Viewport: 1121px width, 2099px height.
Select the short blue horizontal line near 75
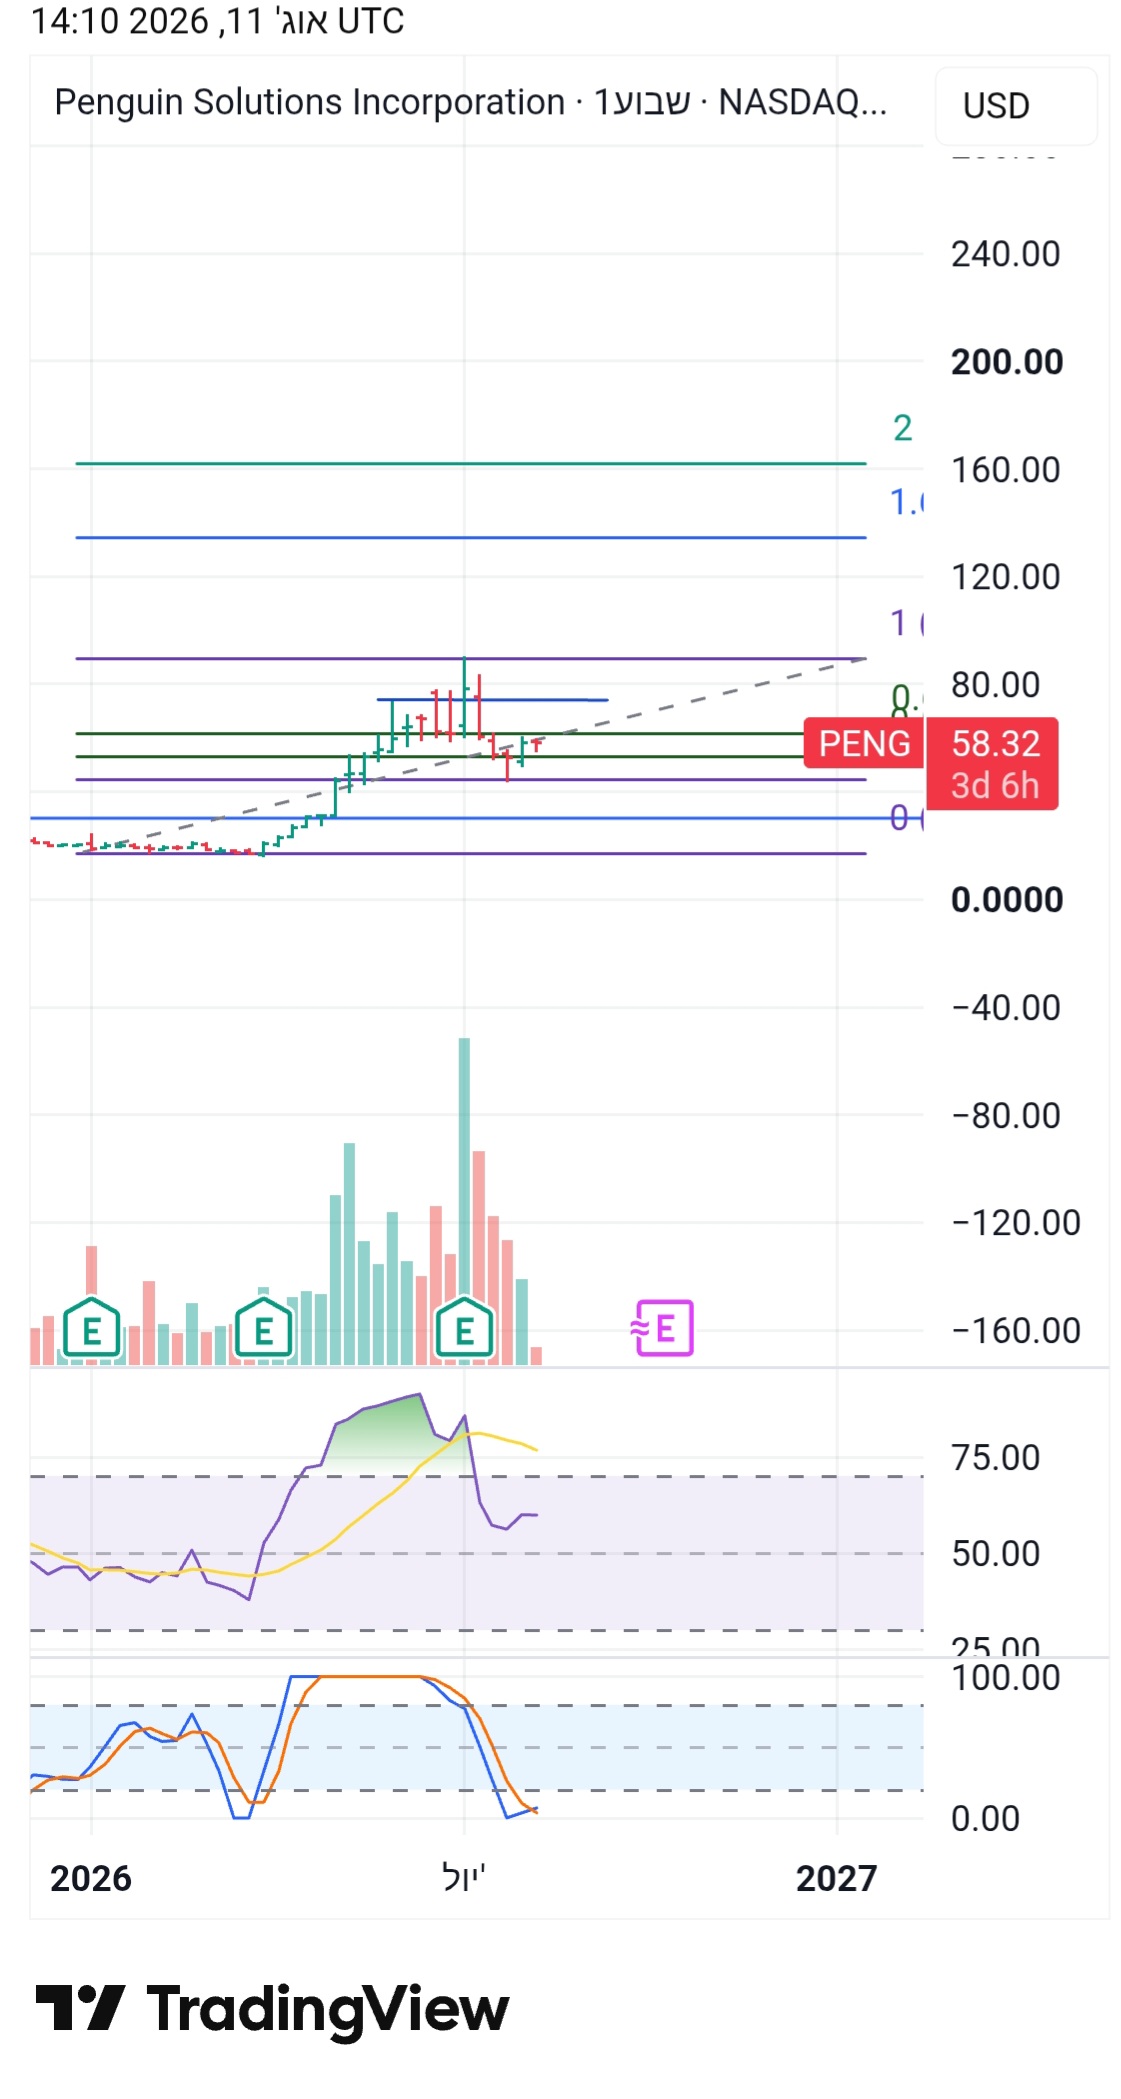[x=492, y=699]
